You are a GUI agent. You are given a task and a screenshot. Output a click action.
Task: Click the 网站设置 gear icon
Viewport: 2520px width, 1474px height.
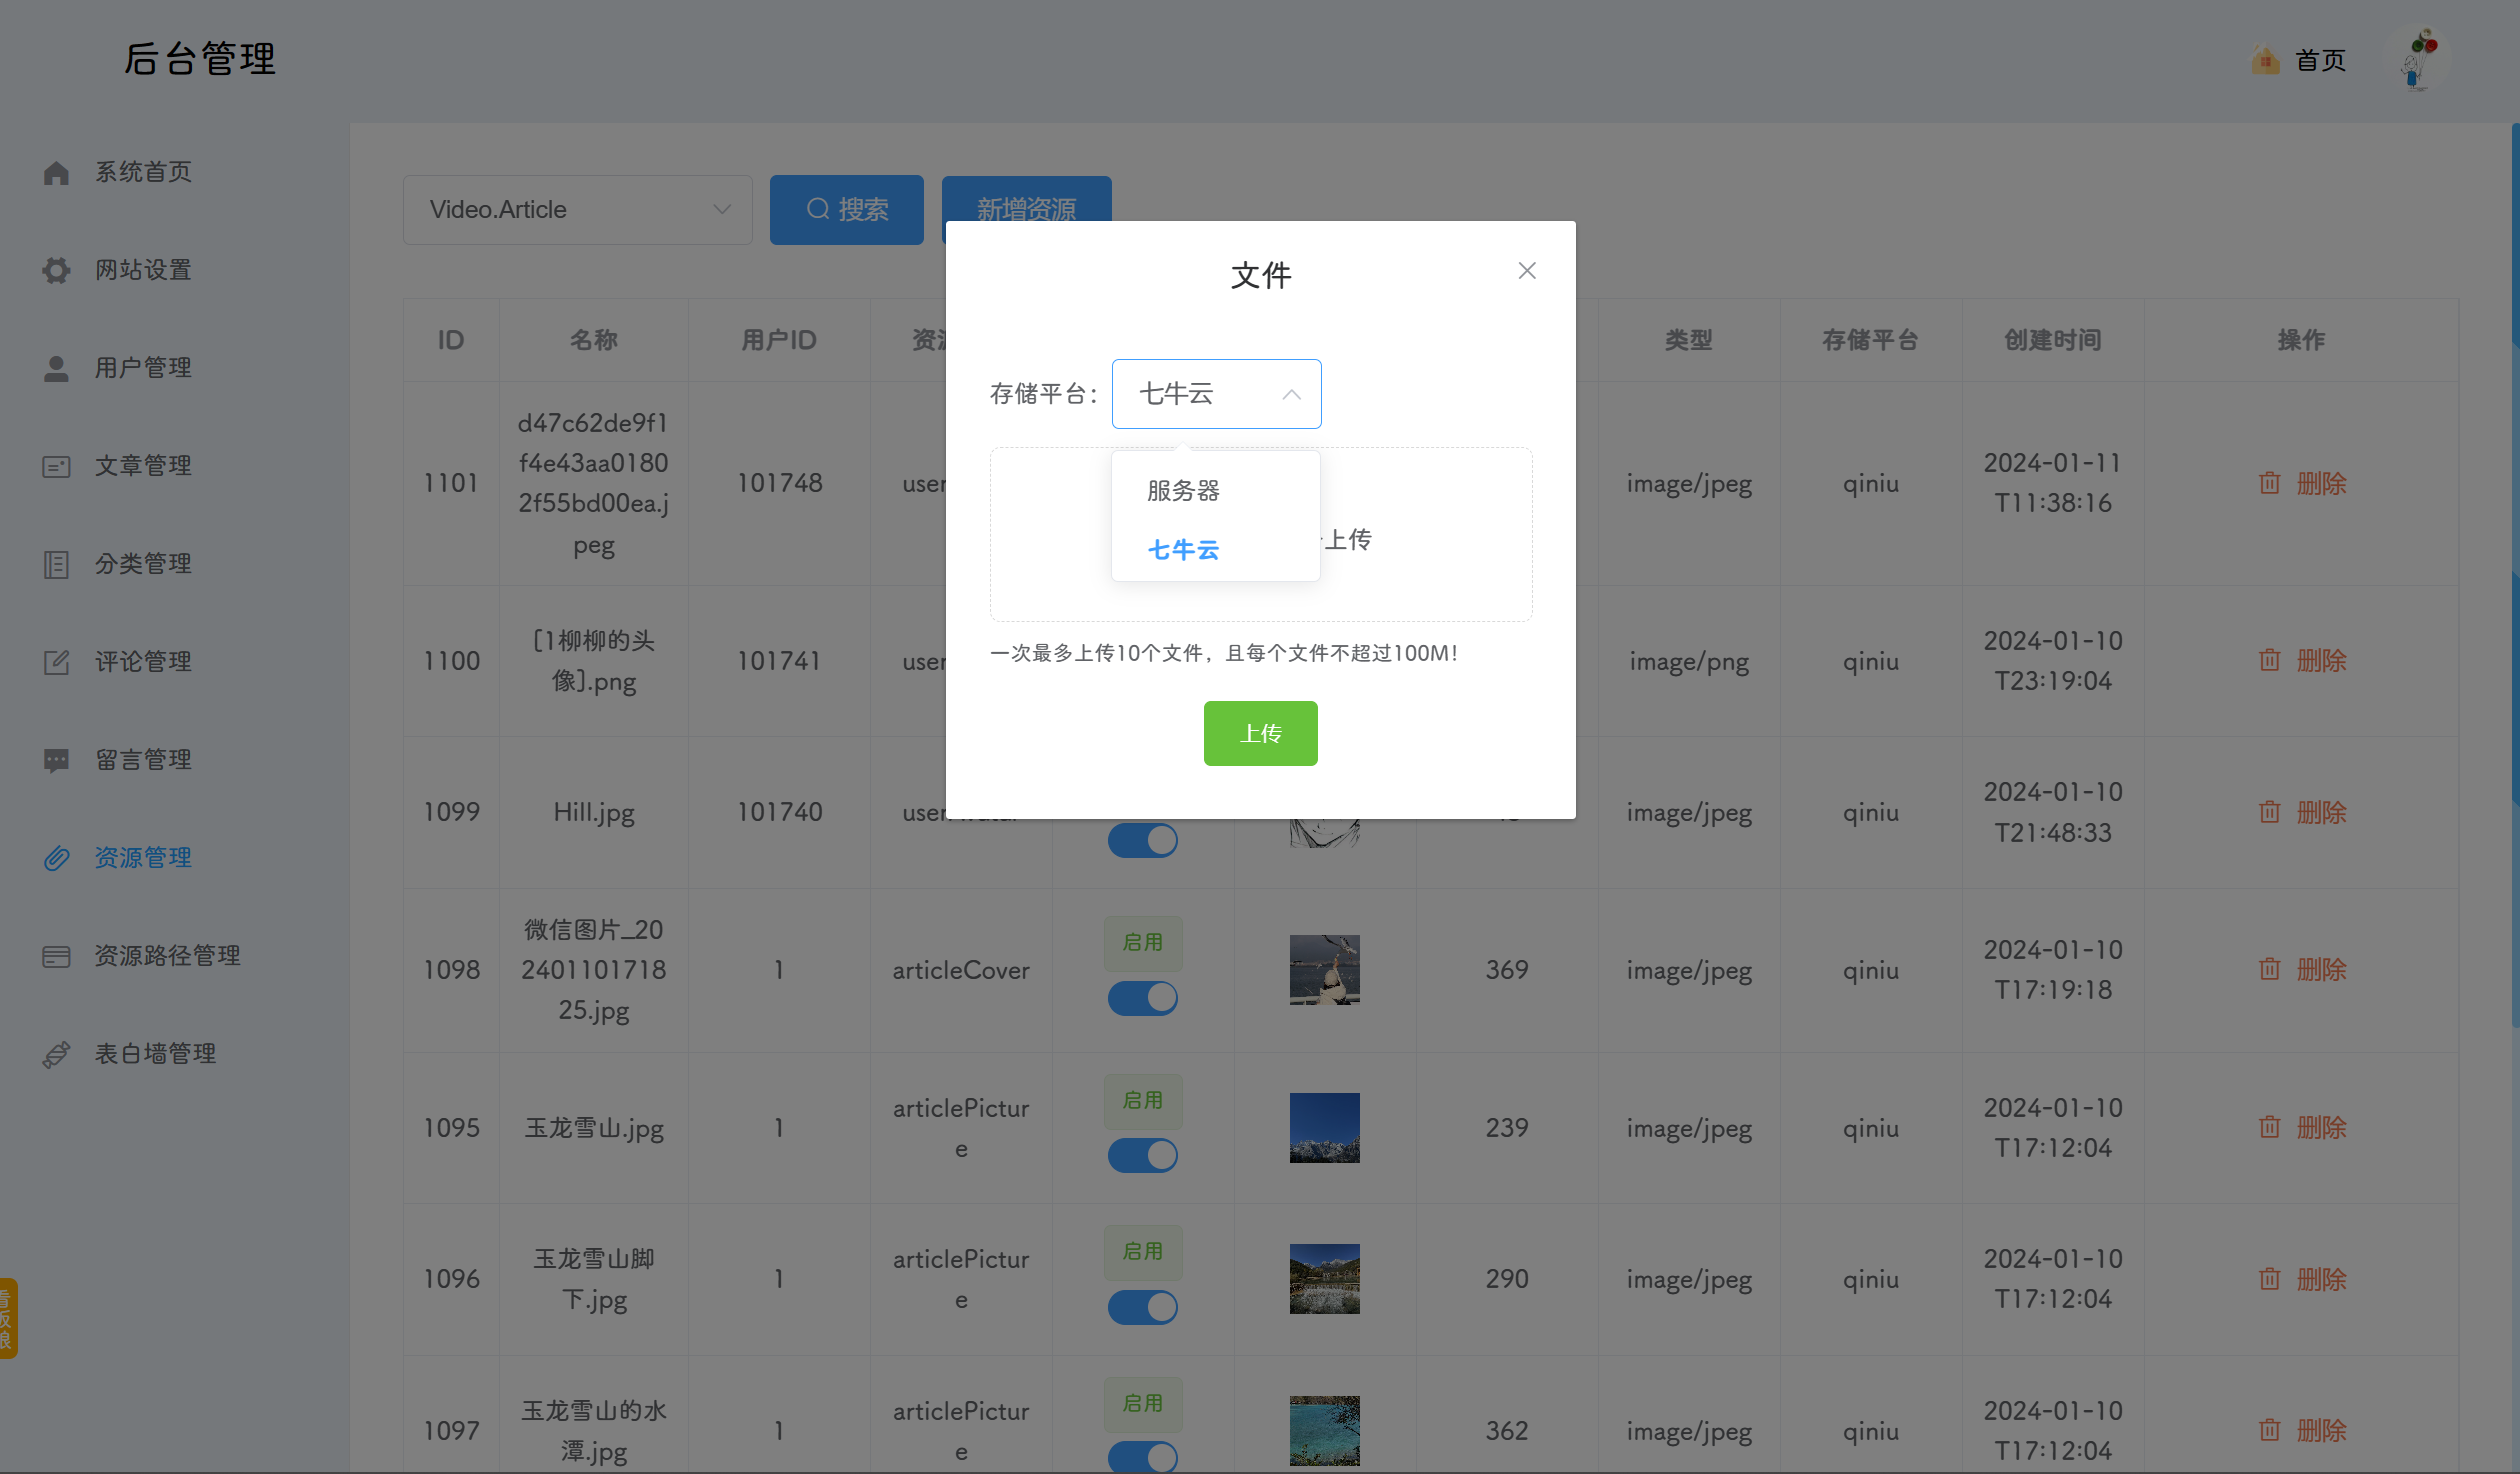tap(56, 270)
